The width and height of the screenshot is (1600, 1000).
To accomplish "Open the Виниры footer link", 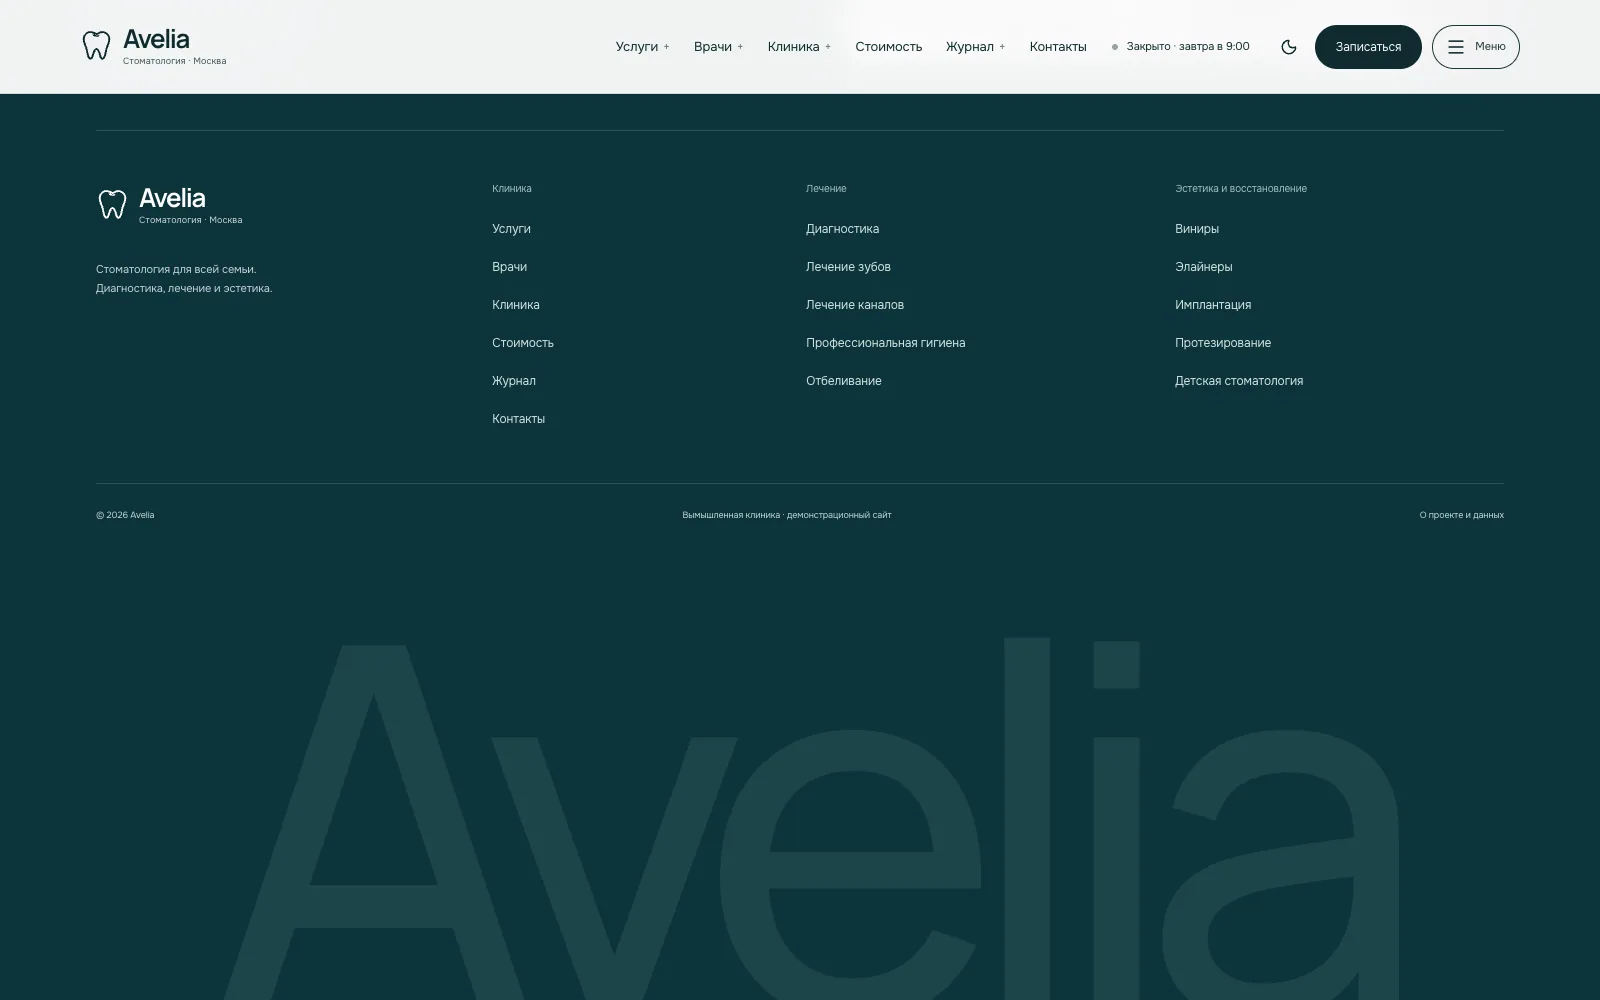I will pyautogui.click(x=1196, y=229).
